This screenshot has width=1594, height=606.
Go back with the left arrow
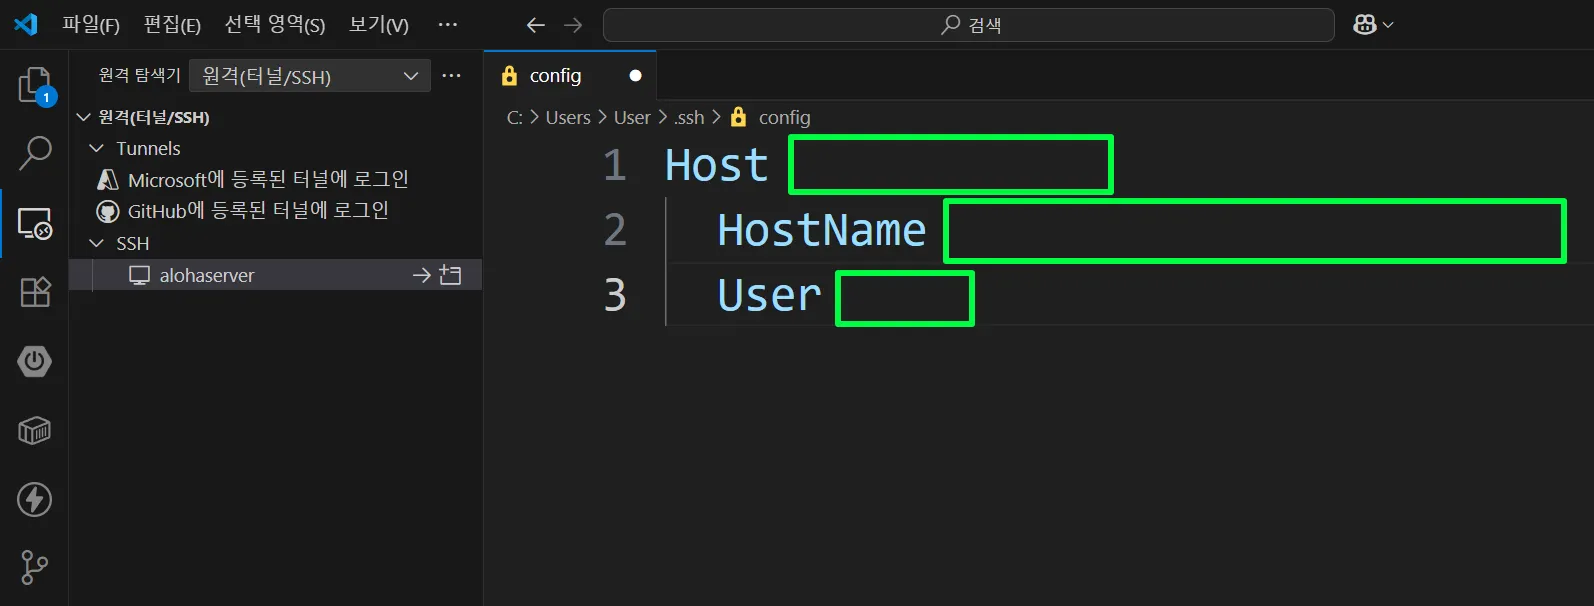click(x=536, y=25)
